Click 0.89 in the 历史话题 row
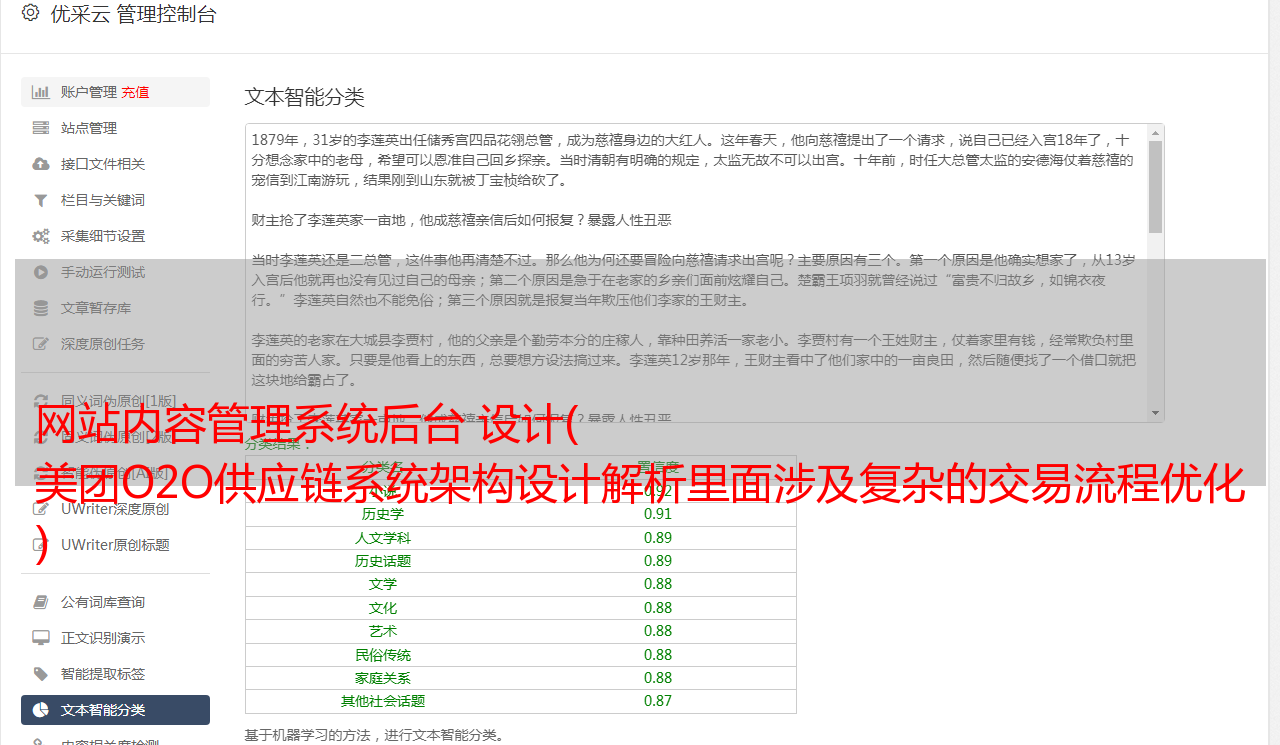The width and height of the screenshot is (1280, 745). coord(658,561)
